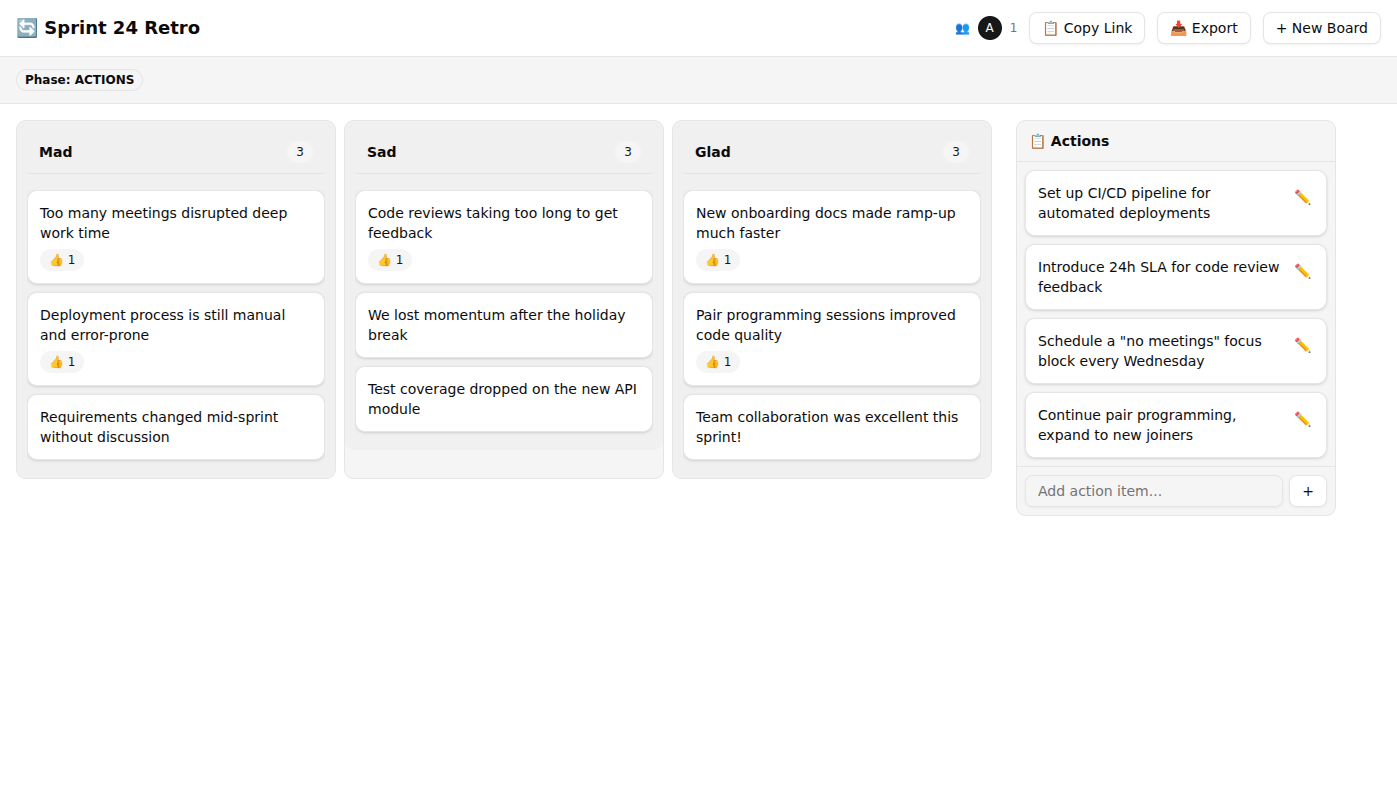Click the clipboard icon on the Actions panel
The height and width of the screenshot is (800, 1397).
click(x=1037, y=140)
